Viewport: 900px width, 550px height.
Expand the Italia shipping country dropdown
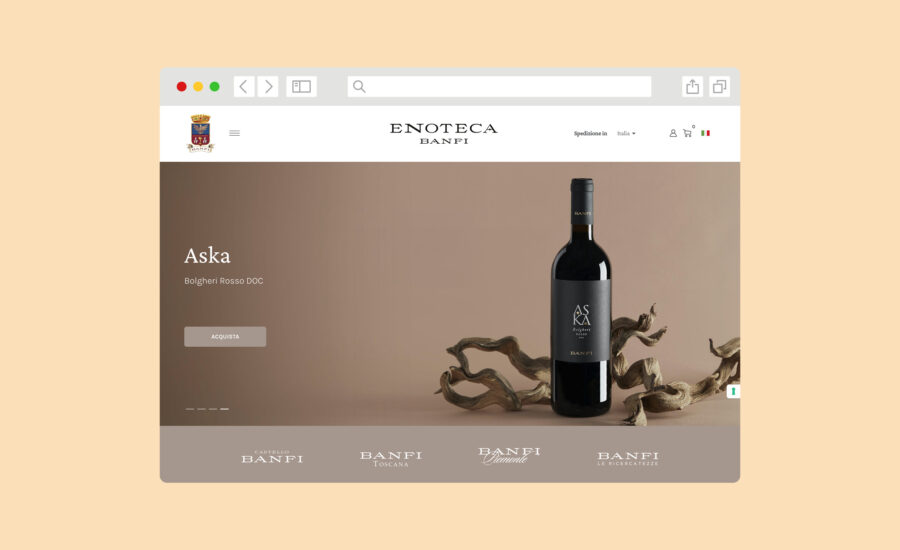coord(626,133)
